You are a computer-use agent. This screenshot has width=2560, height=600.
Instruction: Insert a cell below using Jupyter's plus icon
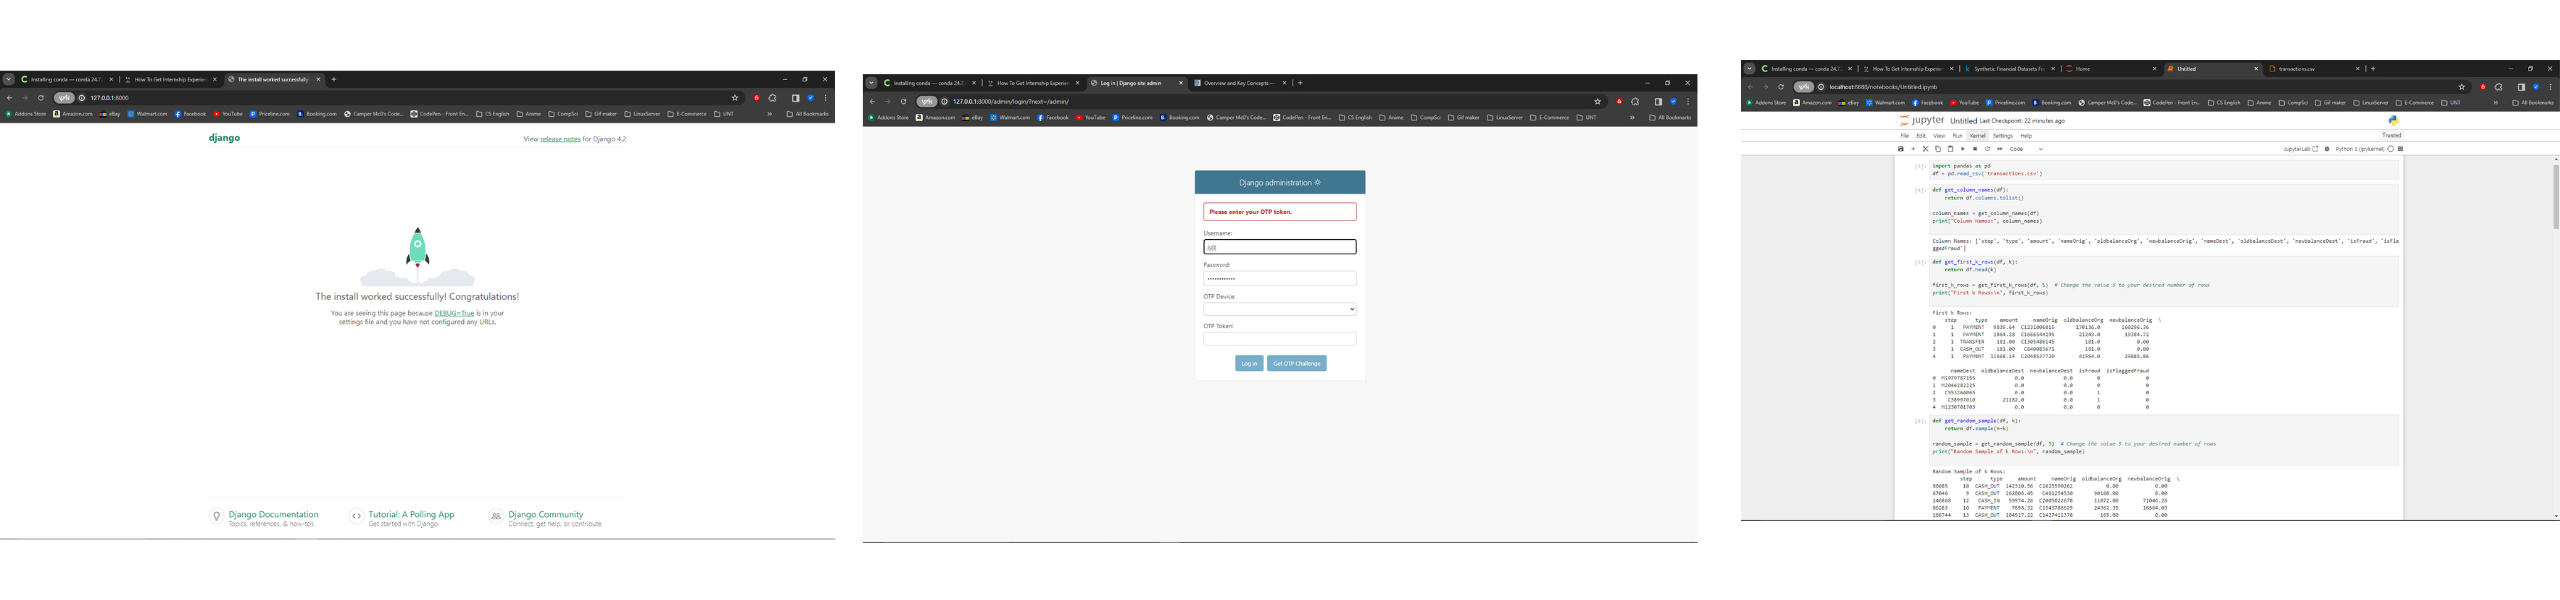click(1913, 149)
